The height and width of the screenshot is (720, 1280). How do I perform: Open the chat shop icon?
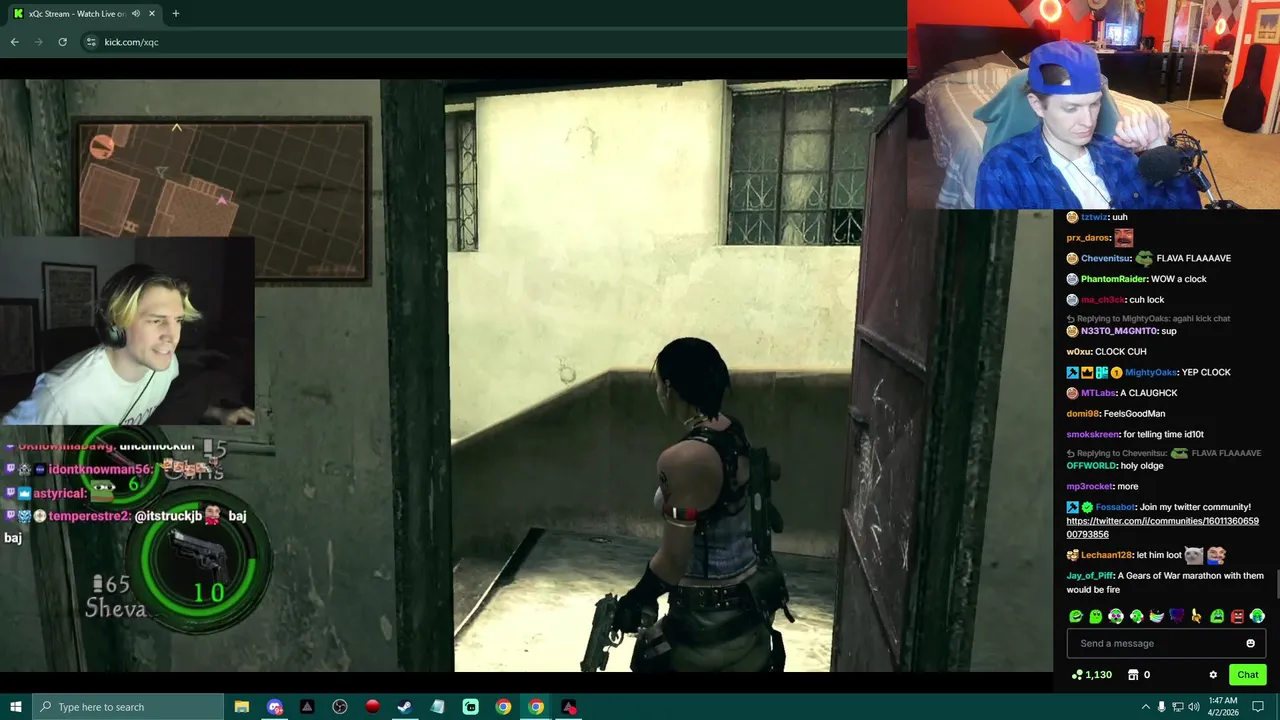pyautogui.click(x=1133, y=675)
